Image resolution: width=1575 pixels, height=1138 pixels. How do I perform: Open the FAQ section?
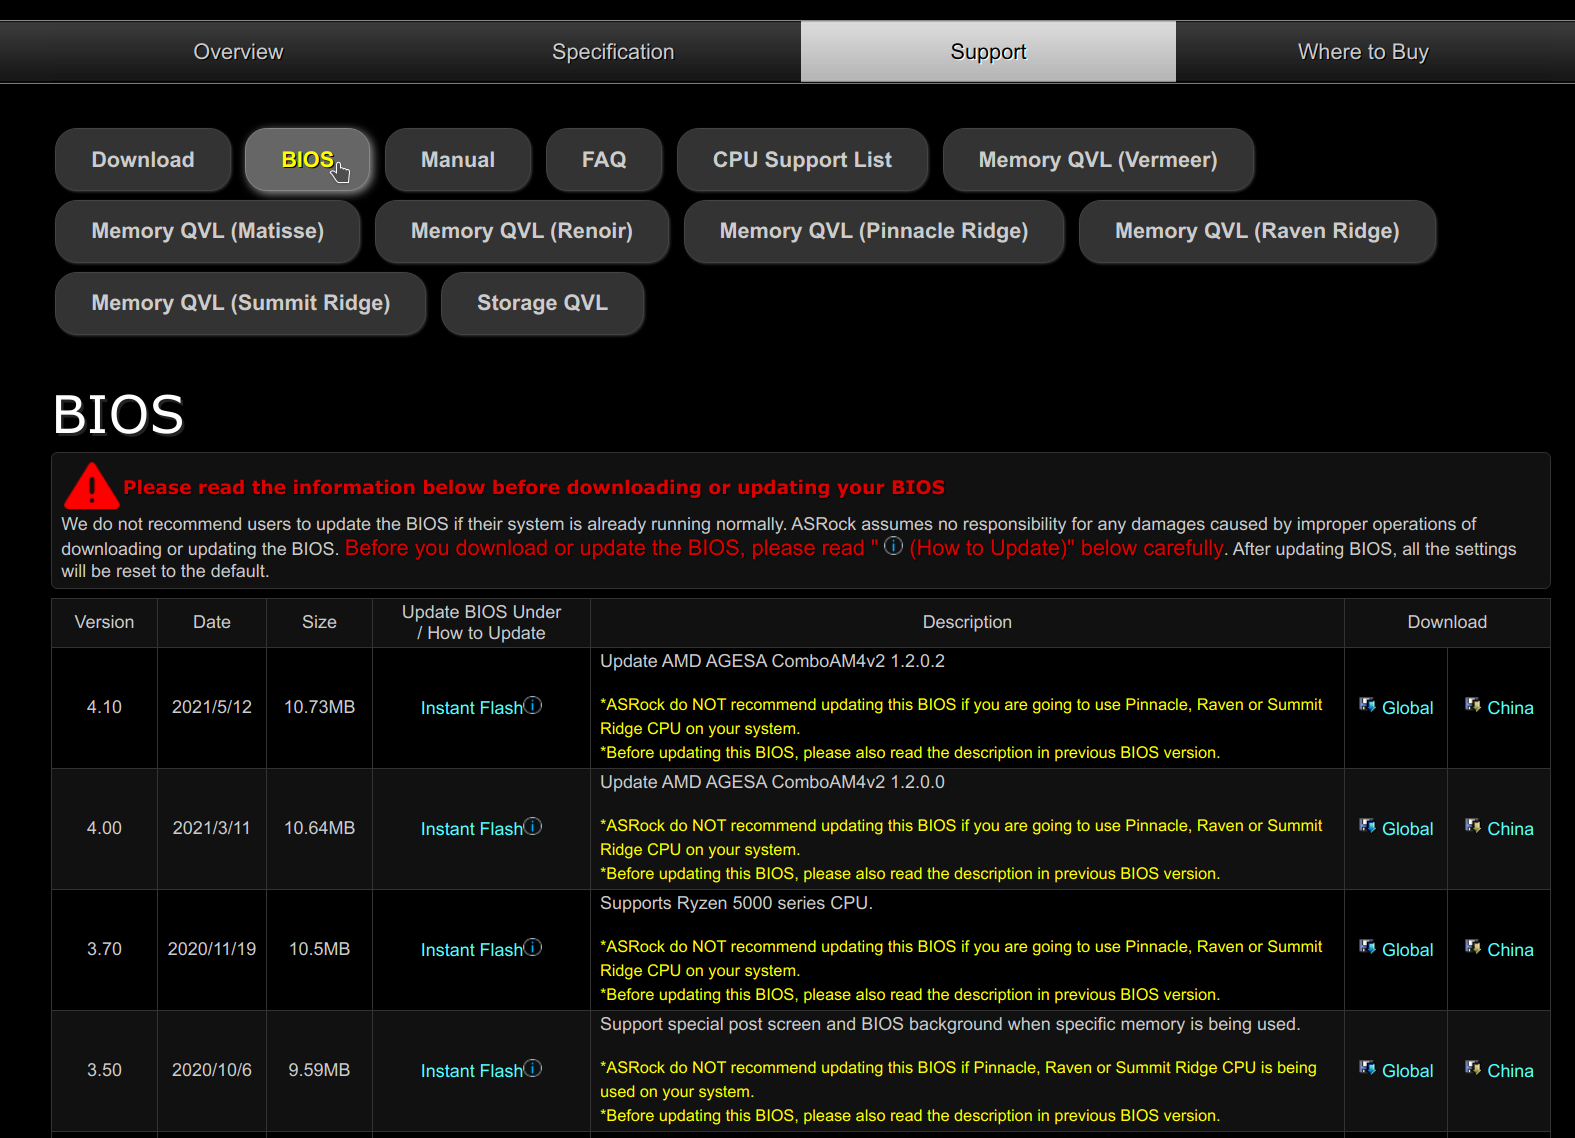point(604,160)
